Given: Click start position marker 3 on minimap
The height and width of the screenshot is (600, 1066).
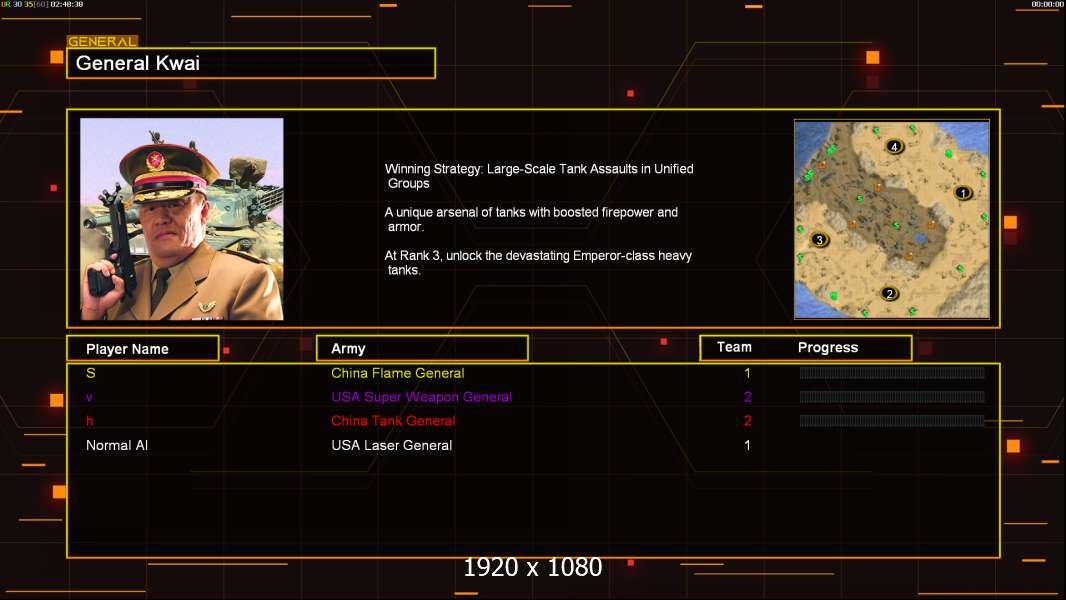Looking at the screenshot, I should click(819, 239).
